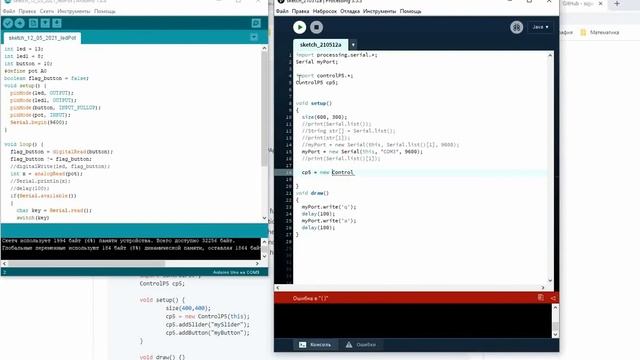
Task: Click the copy-error icon in the red status bar
Action: tap(540, 298)
